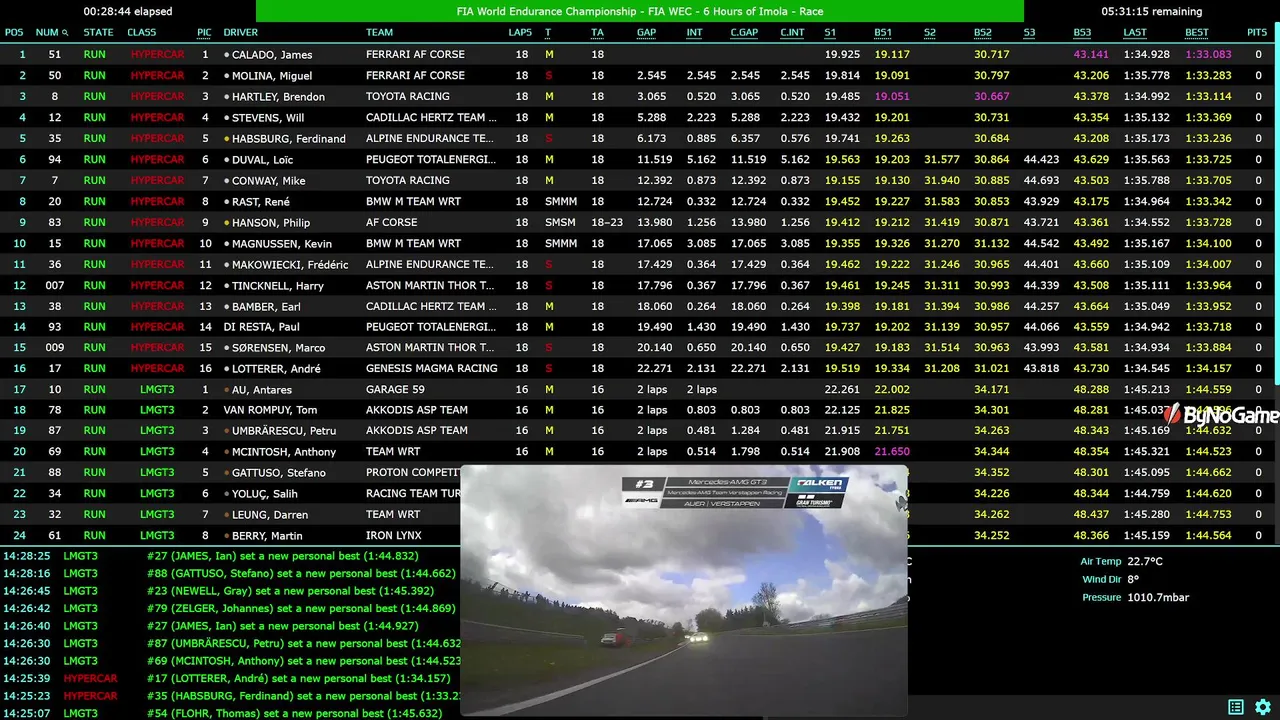Select driver BAMBER, Earl
The image size is (1280, 720).
(x=266, y=307)
